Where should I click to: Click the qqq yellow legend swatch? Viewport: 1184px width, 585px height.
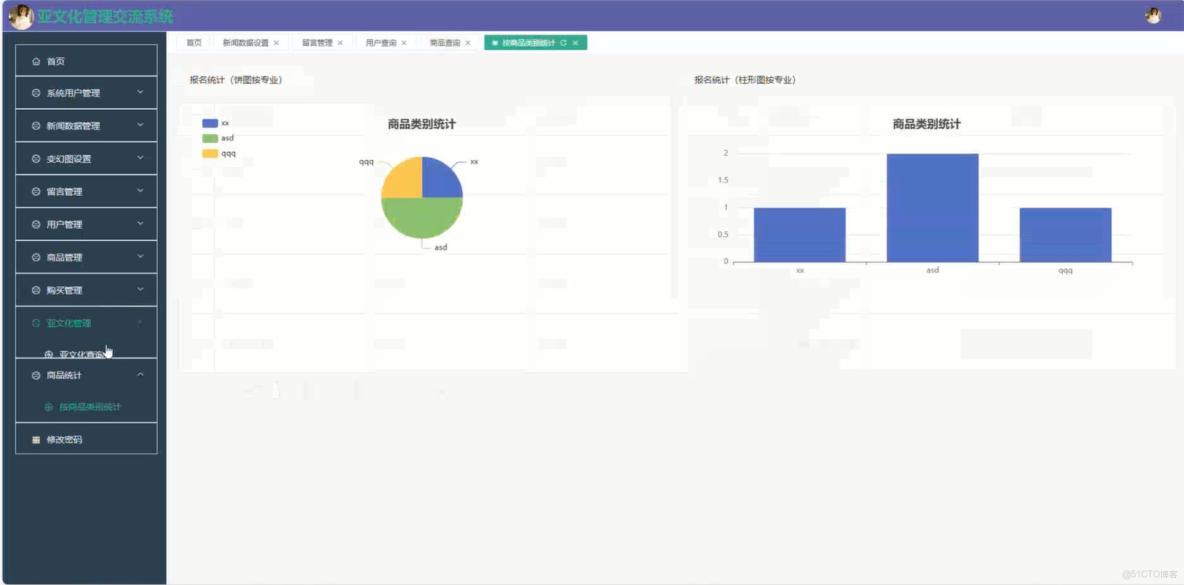click(x=209, y=155)
